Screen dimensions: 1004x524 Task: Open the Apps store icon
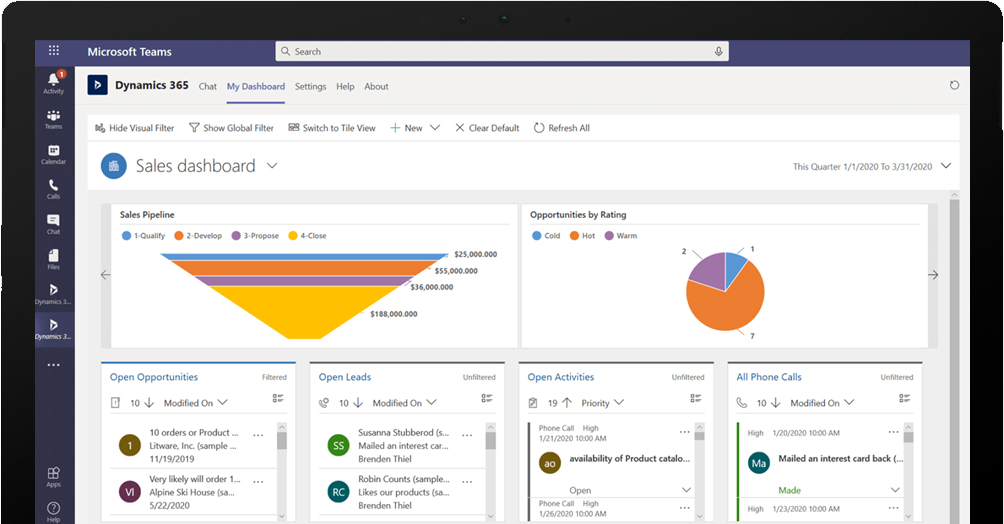(x=54, y=477)
